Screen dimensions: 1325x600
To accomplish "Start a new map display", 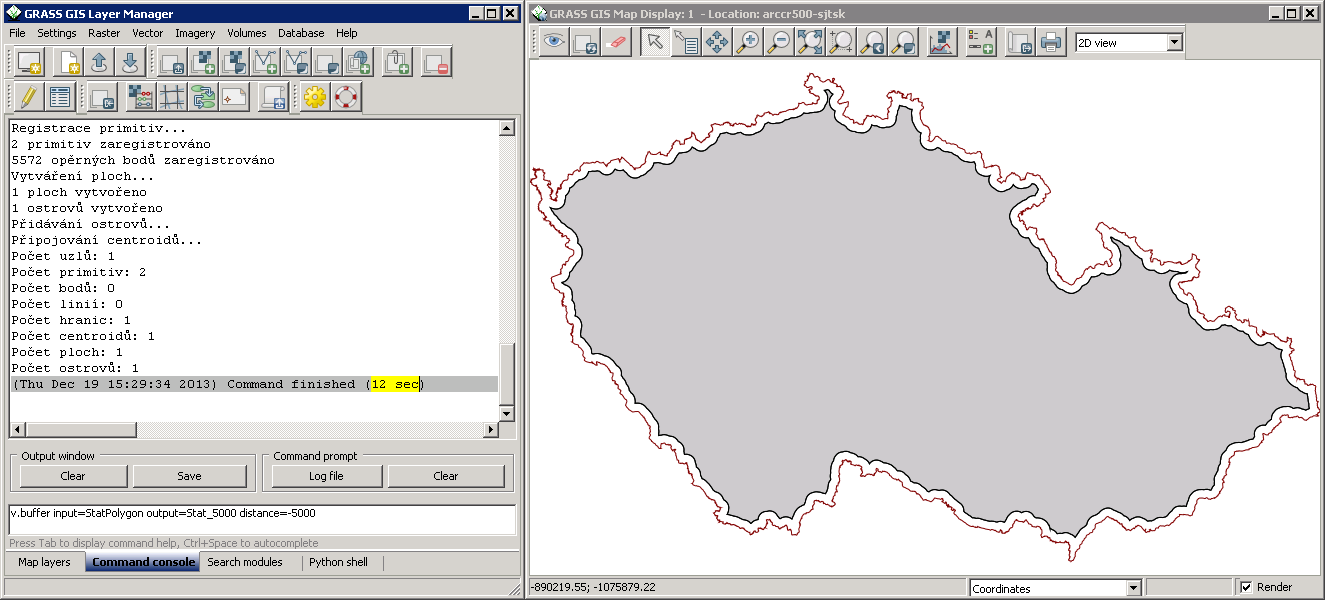I will (x=28, y=63).
